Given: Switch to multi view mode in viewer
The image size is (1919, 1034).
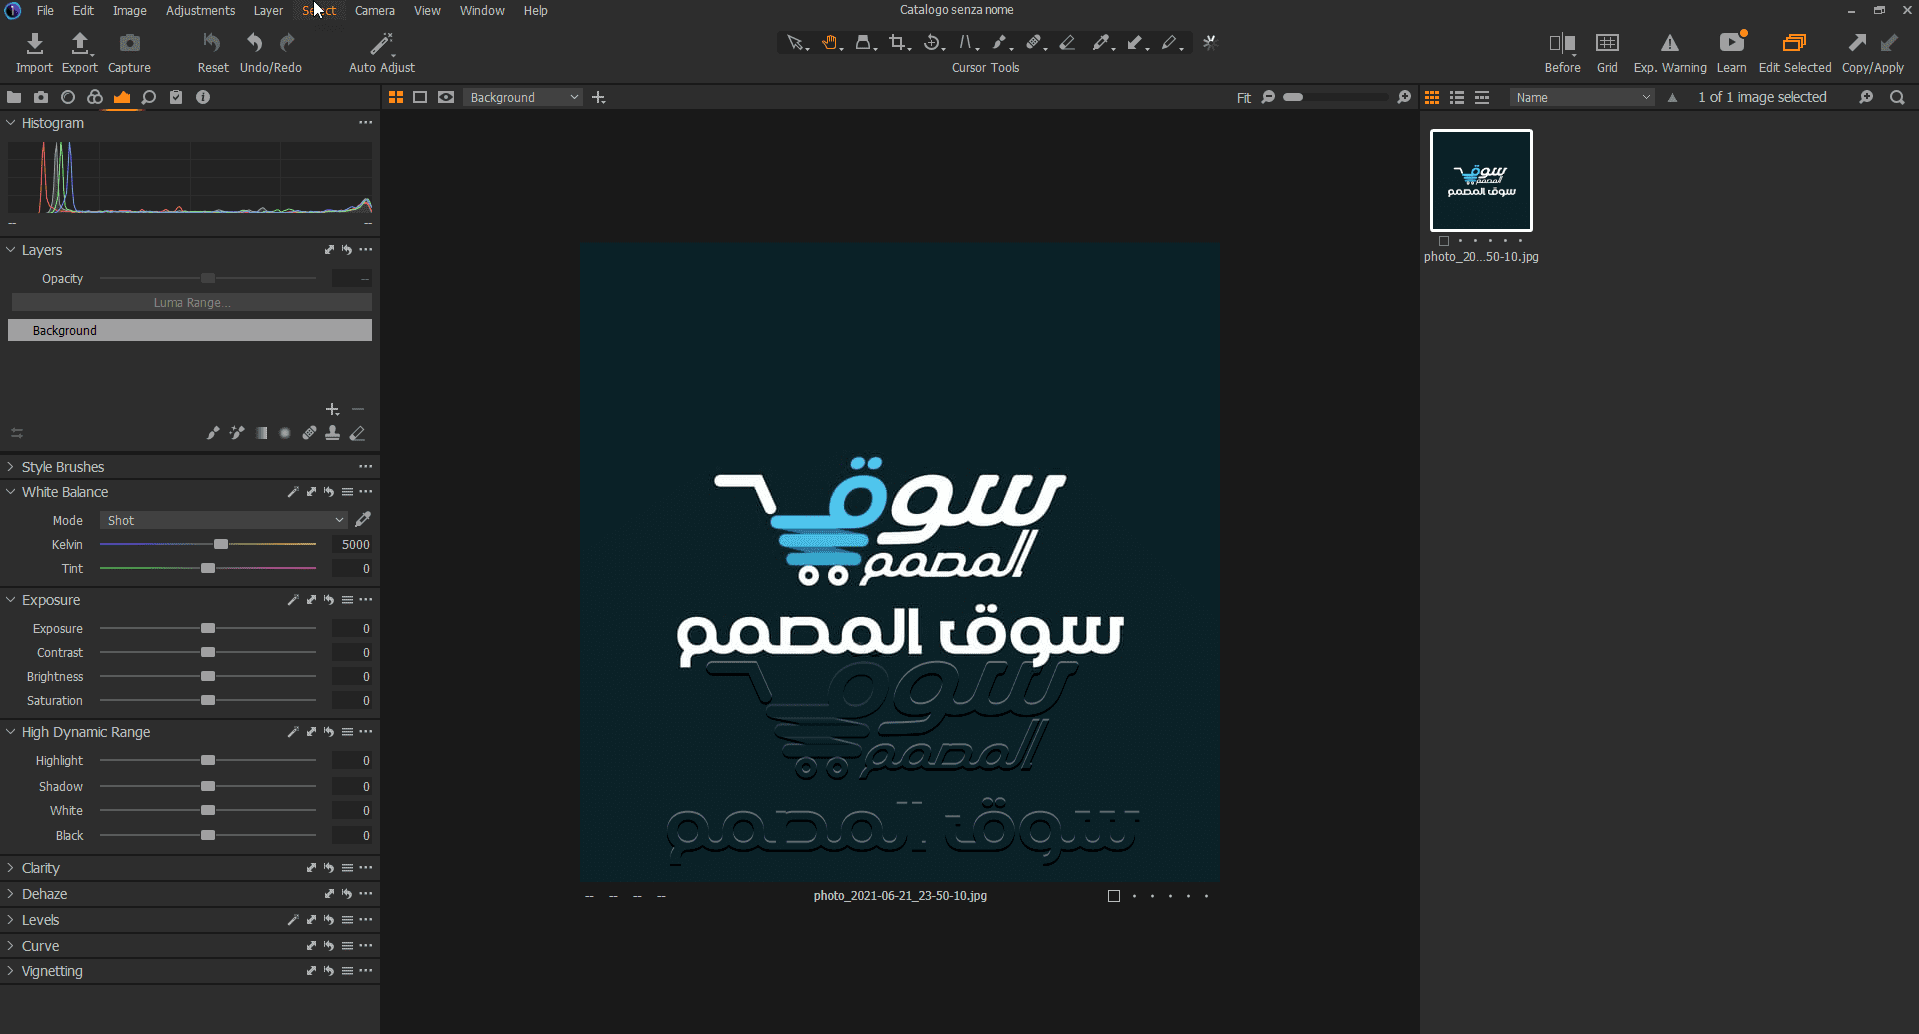Looking at the screenshot, I should coord(396,97).
